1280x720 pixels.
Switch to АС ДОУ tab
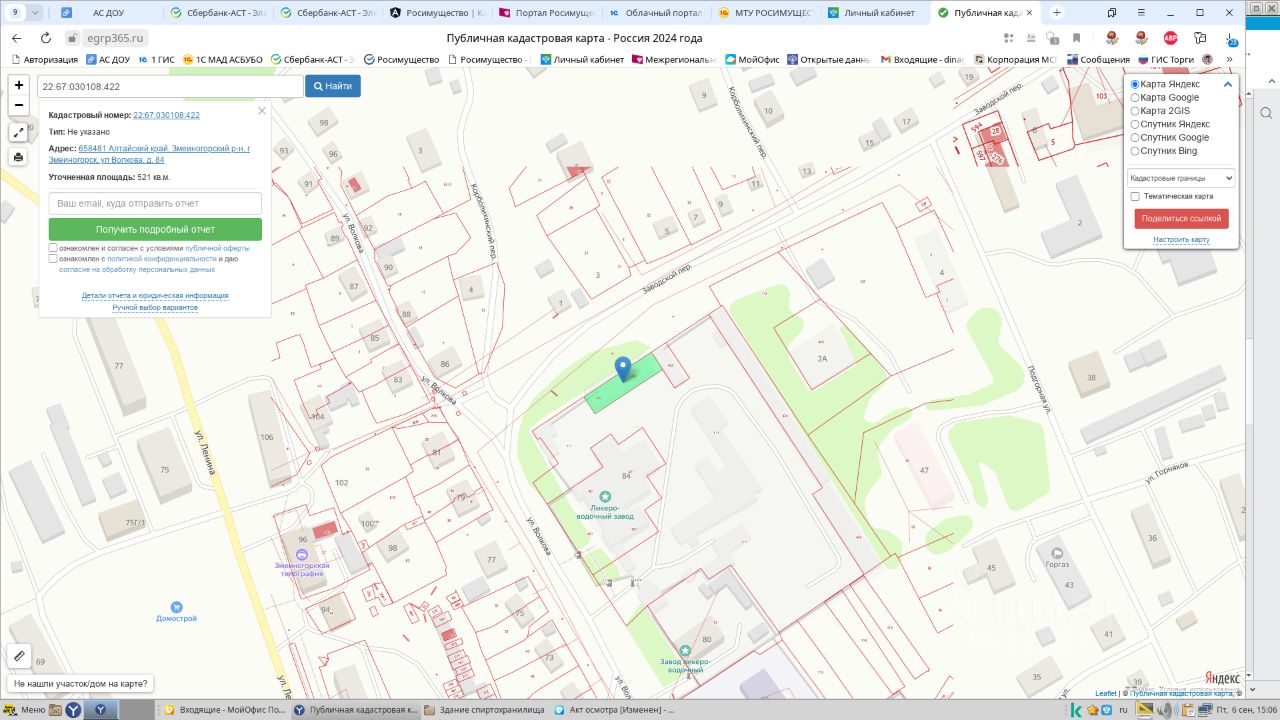click(108, 13)
